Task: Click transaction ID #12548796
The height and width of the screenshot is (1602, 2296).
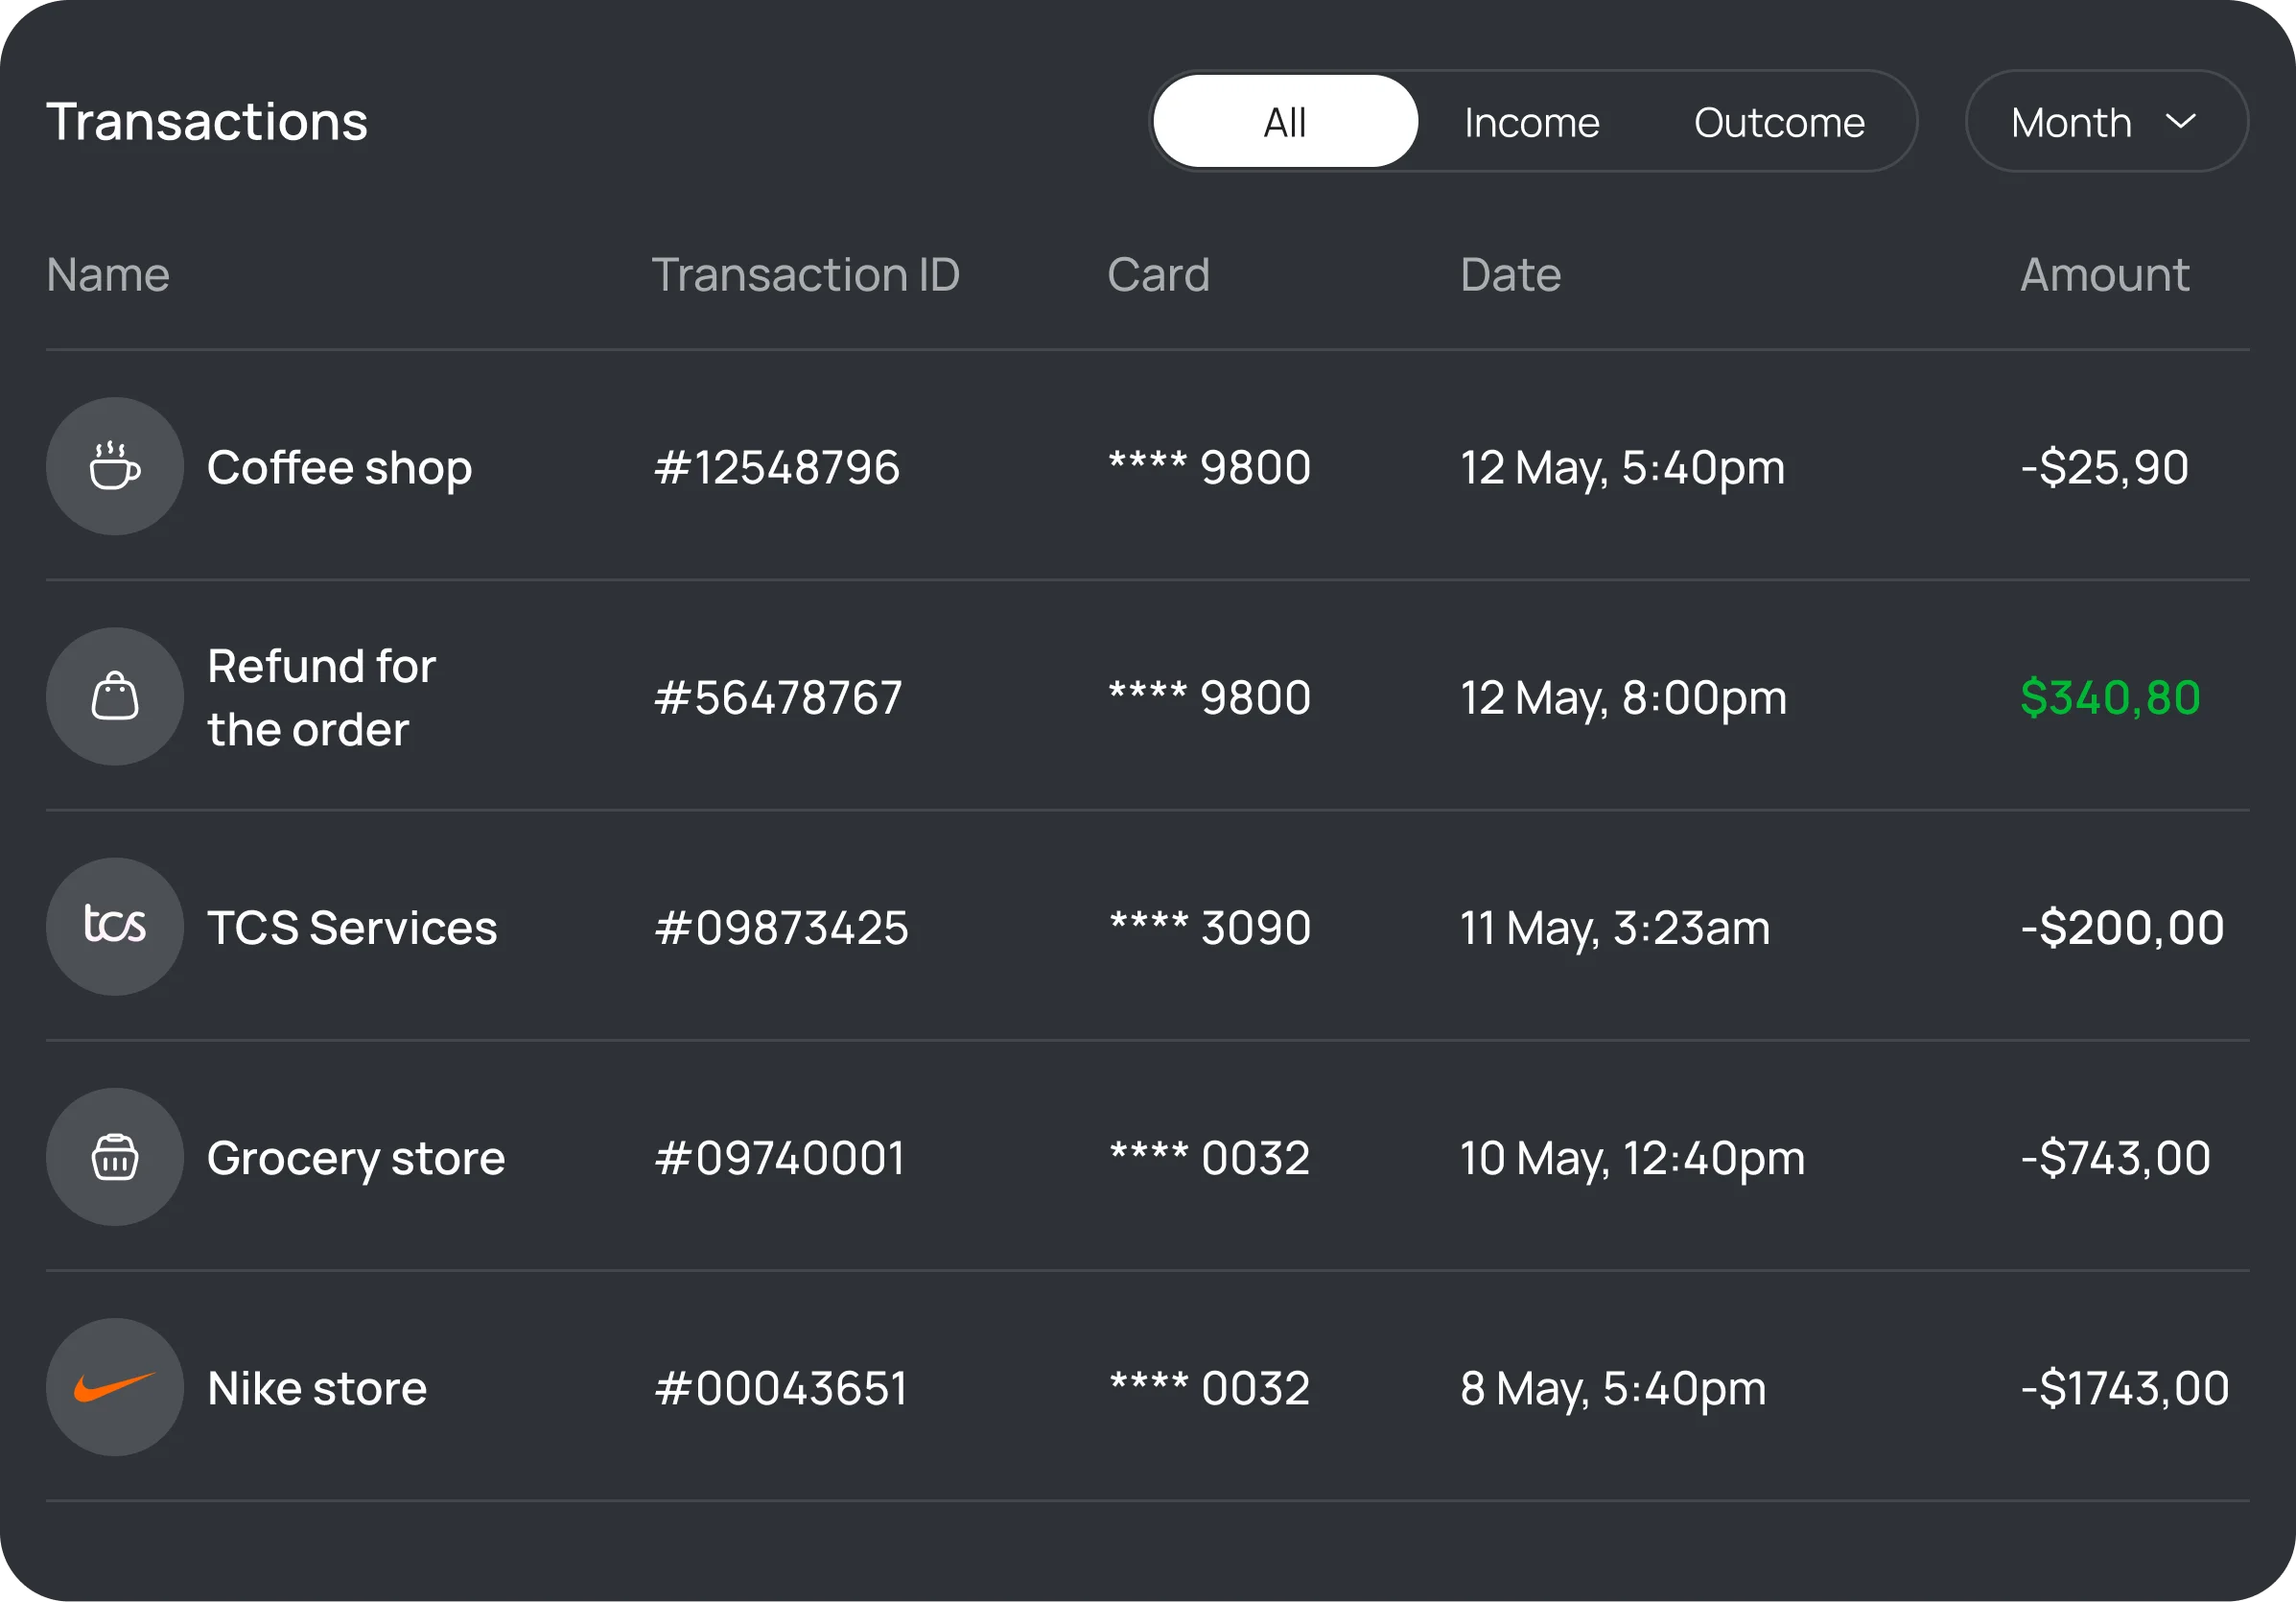Action: [778, 466]
